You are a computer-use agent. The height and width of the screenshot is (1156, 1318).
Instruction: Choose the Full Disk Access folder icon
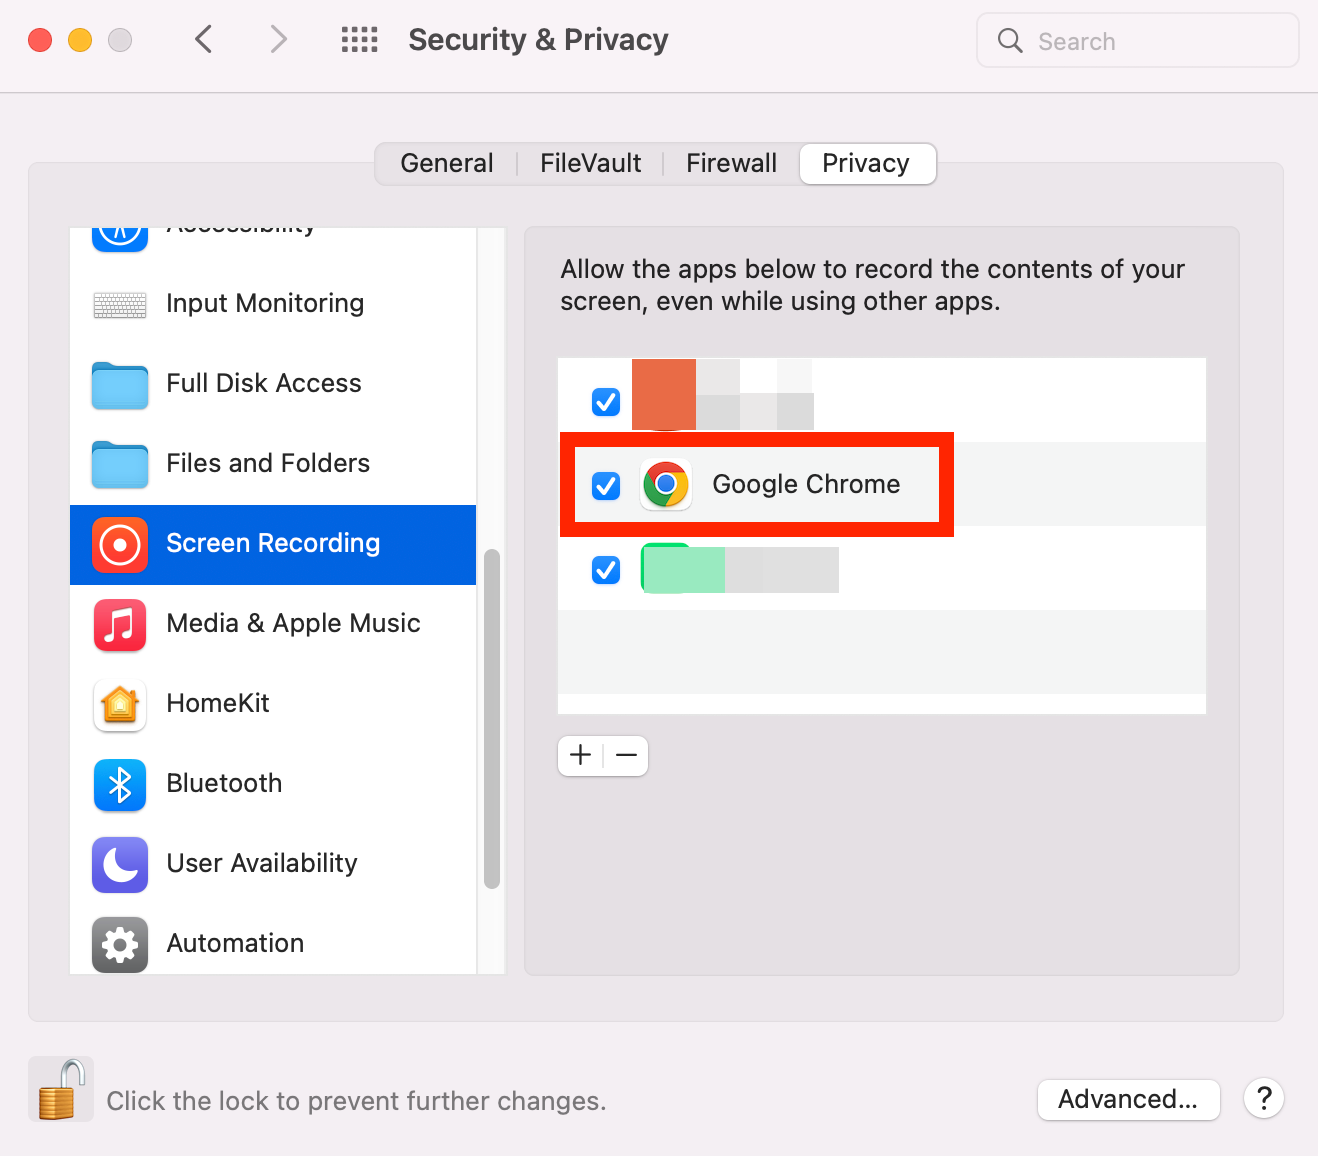coord(120,384)
